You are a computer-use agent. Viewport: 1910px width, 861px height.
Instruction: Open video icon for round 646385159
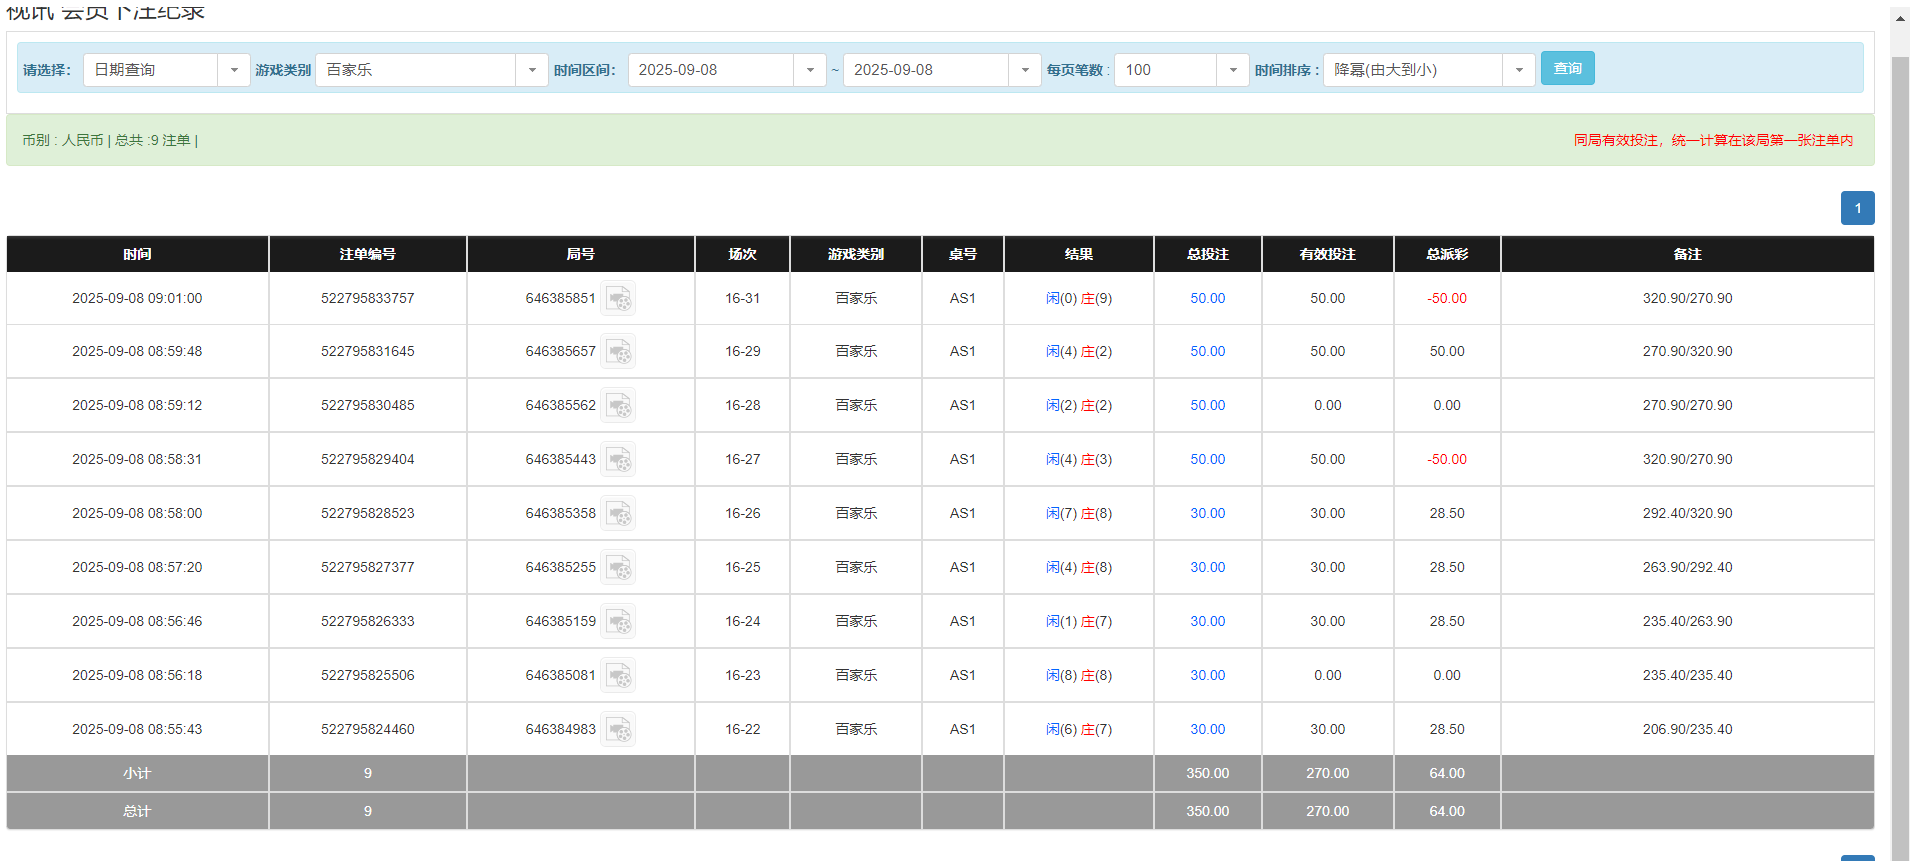click(618, 622)
